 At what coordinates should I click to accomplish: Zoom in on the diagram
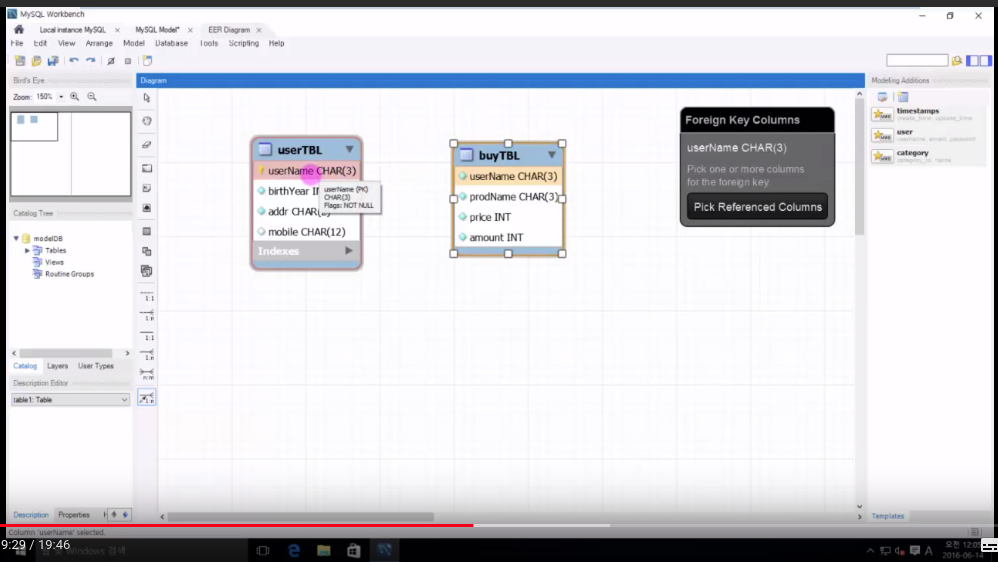tap(74, 97)
